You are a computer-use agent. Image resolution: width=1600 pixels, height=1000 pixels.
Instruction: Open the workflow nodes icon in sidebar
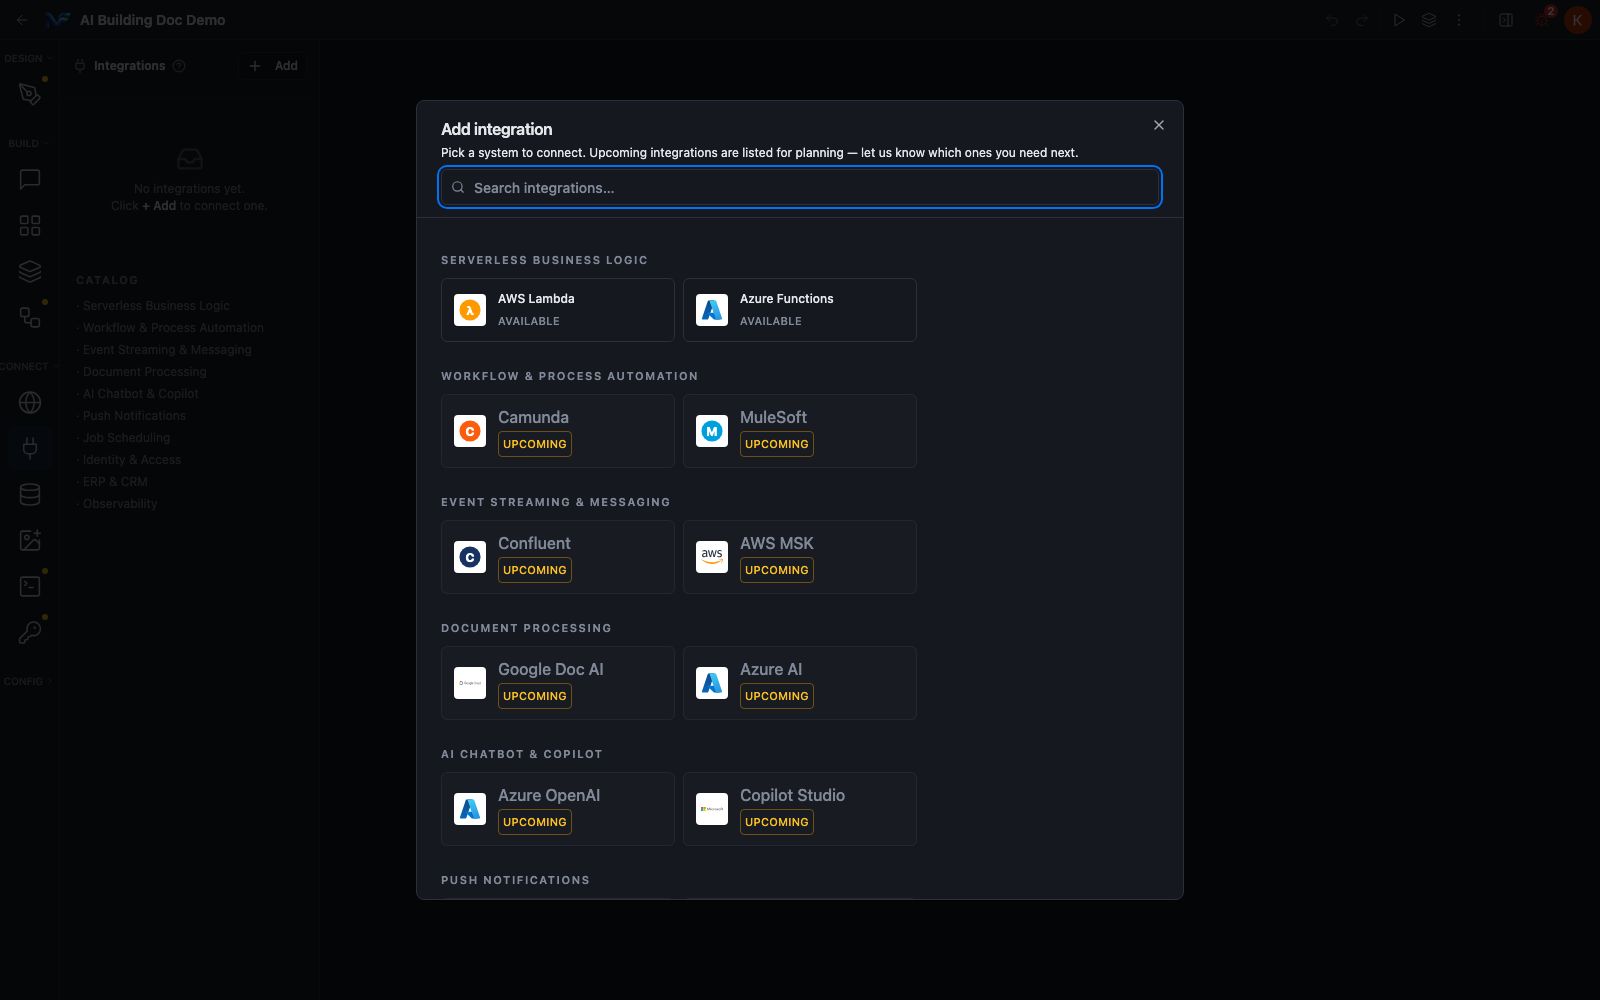pos(30,317)
